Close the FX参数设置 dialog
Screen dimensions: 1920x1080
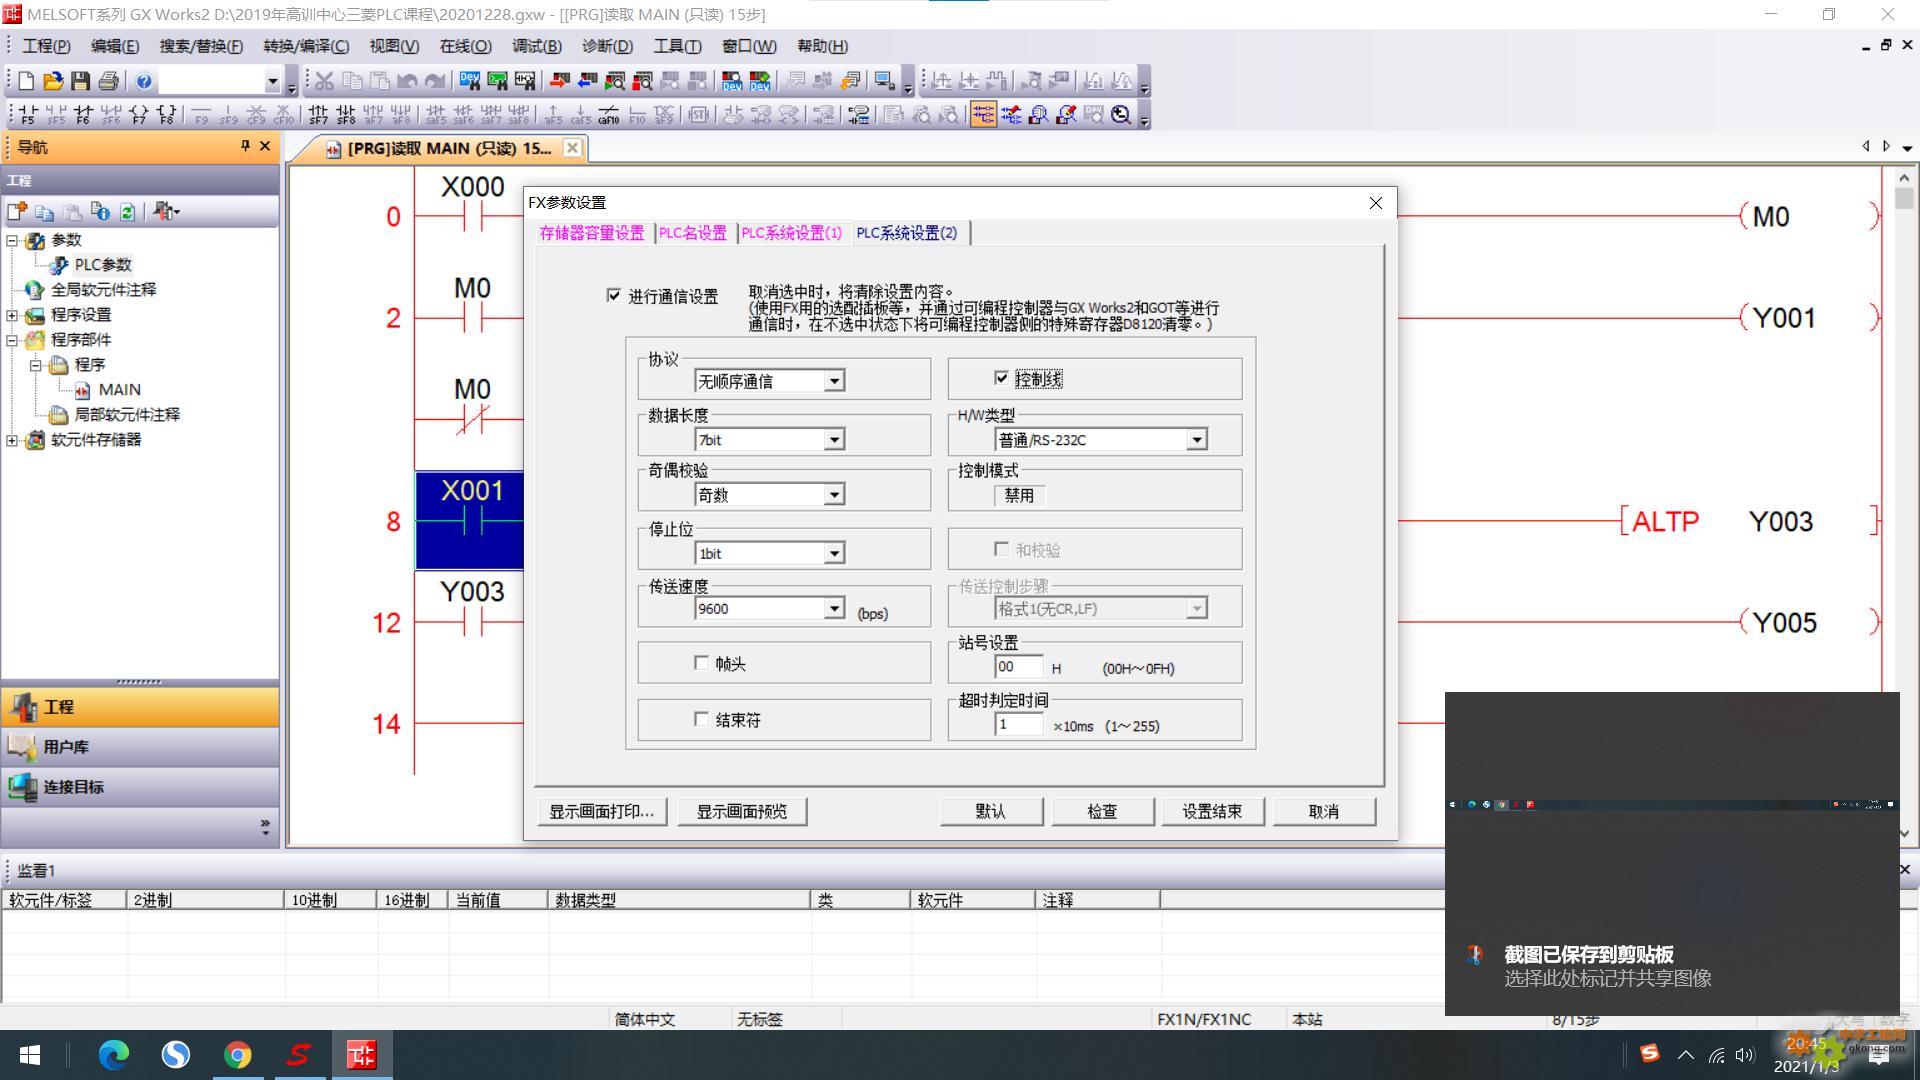[x=1376, y=203]
